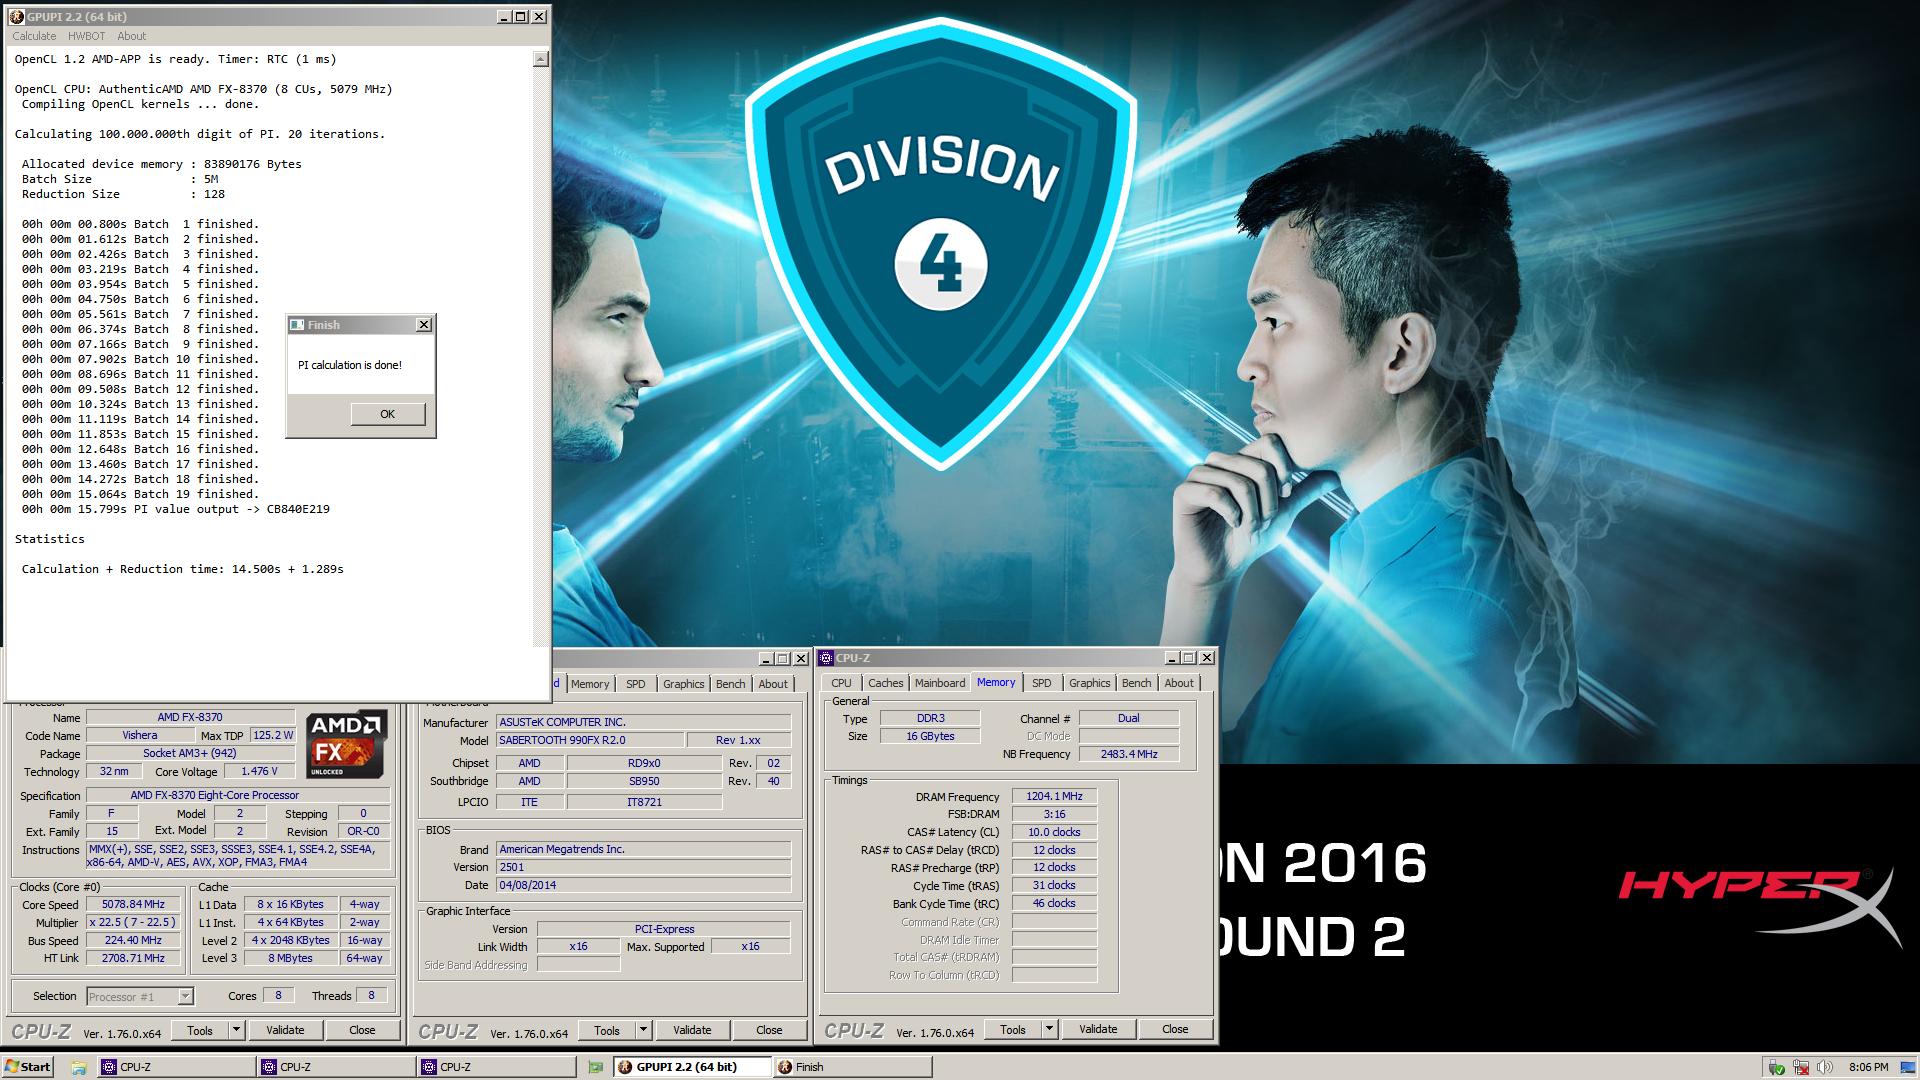
Task: Click the network tray icon with red X
Action: click(1801, 1067)
